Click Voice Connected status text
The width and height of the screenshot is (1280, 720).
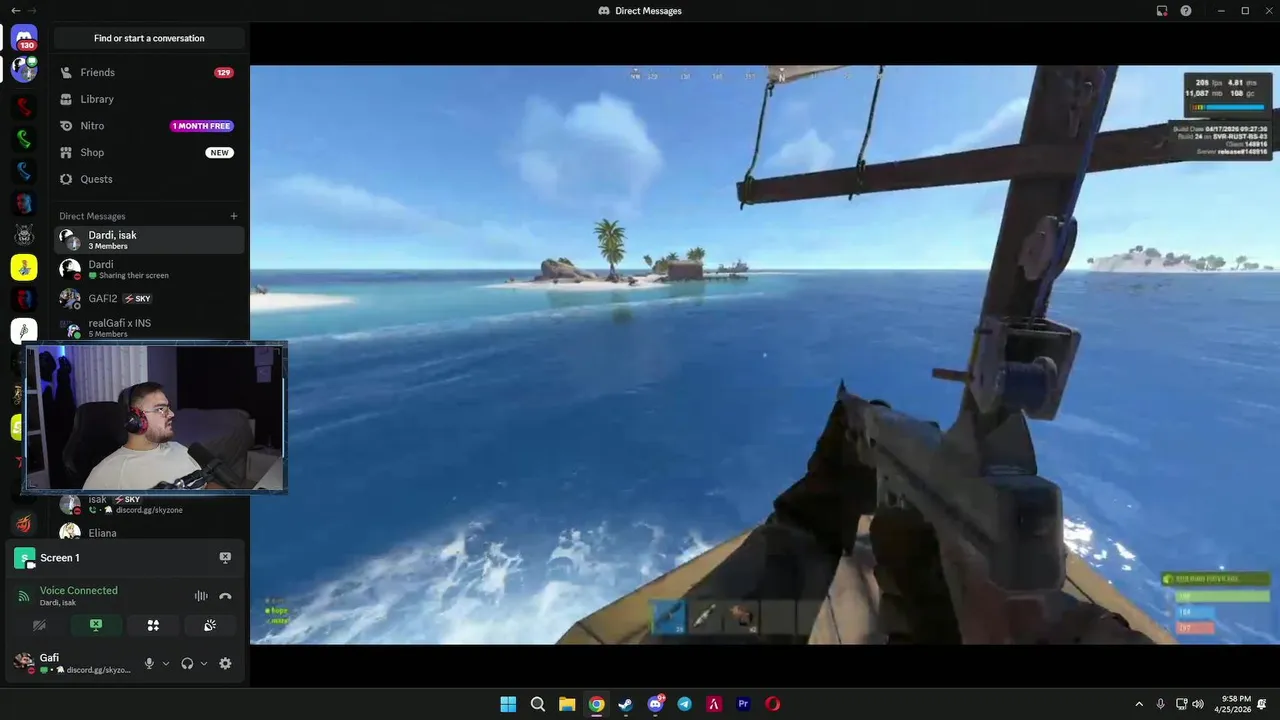(x=79, y=590)
